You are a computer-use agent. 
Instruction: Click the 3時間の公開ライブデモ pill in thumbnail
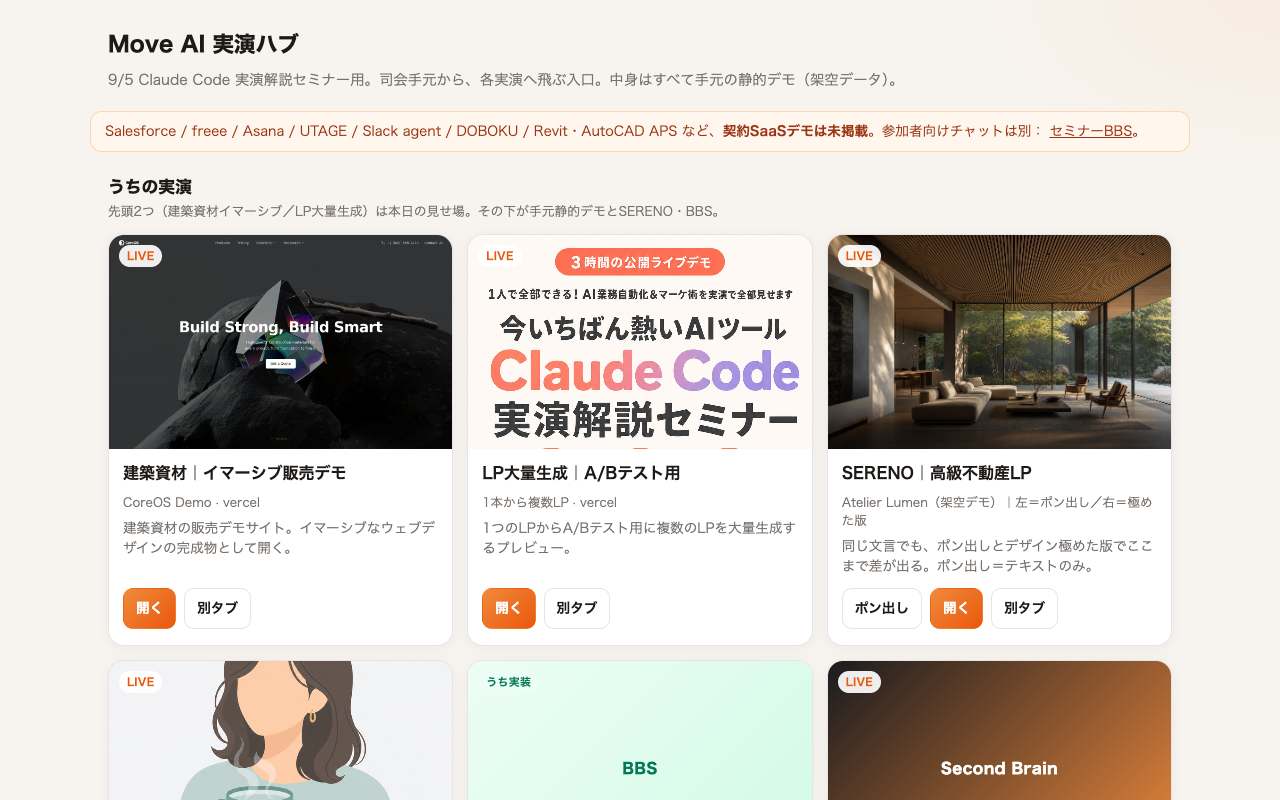coord(640,262)
